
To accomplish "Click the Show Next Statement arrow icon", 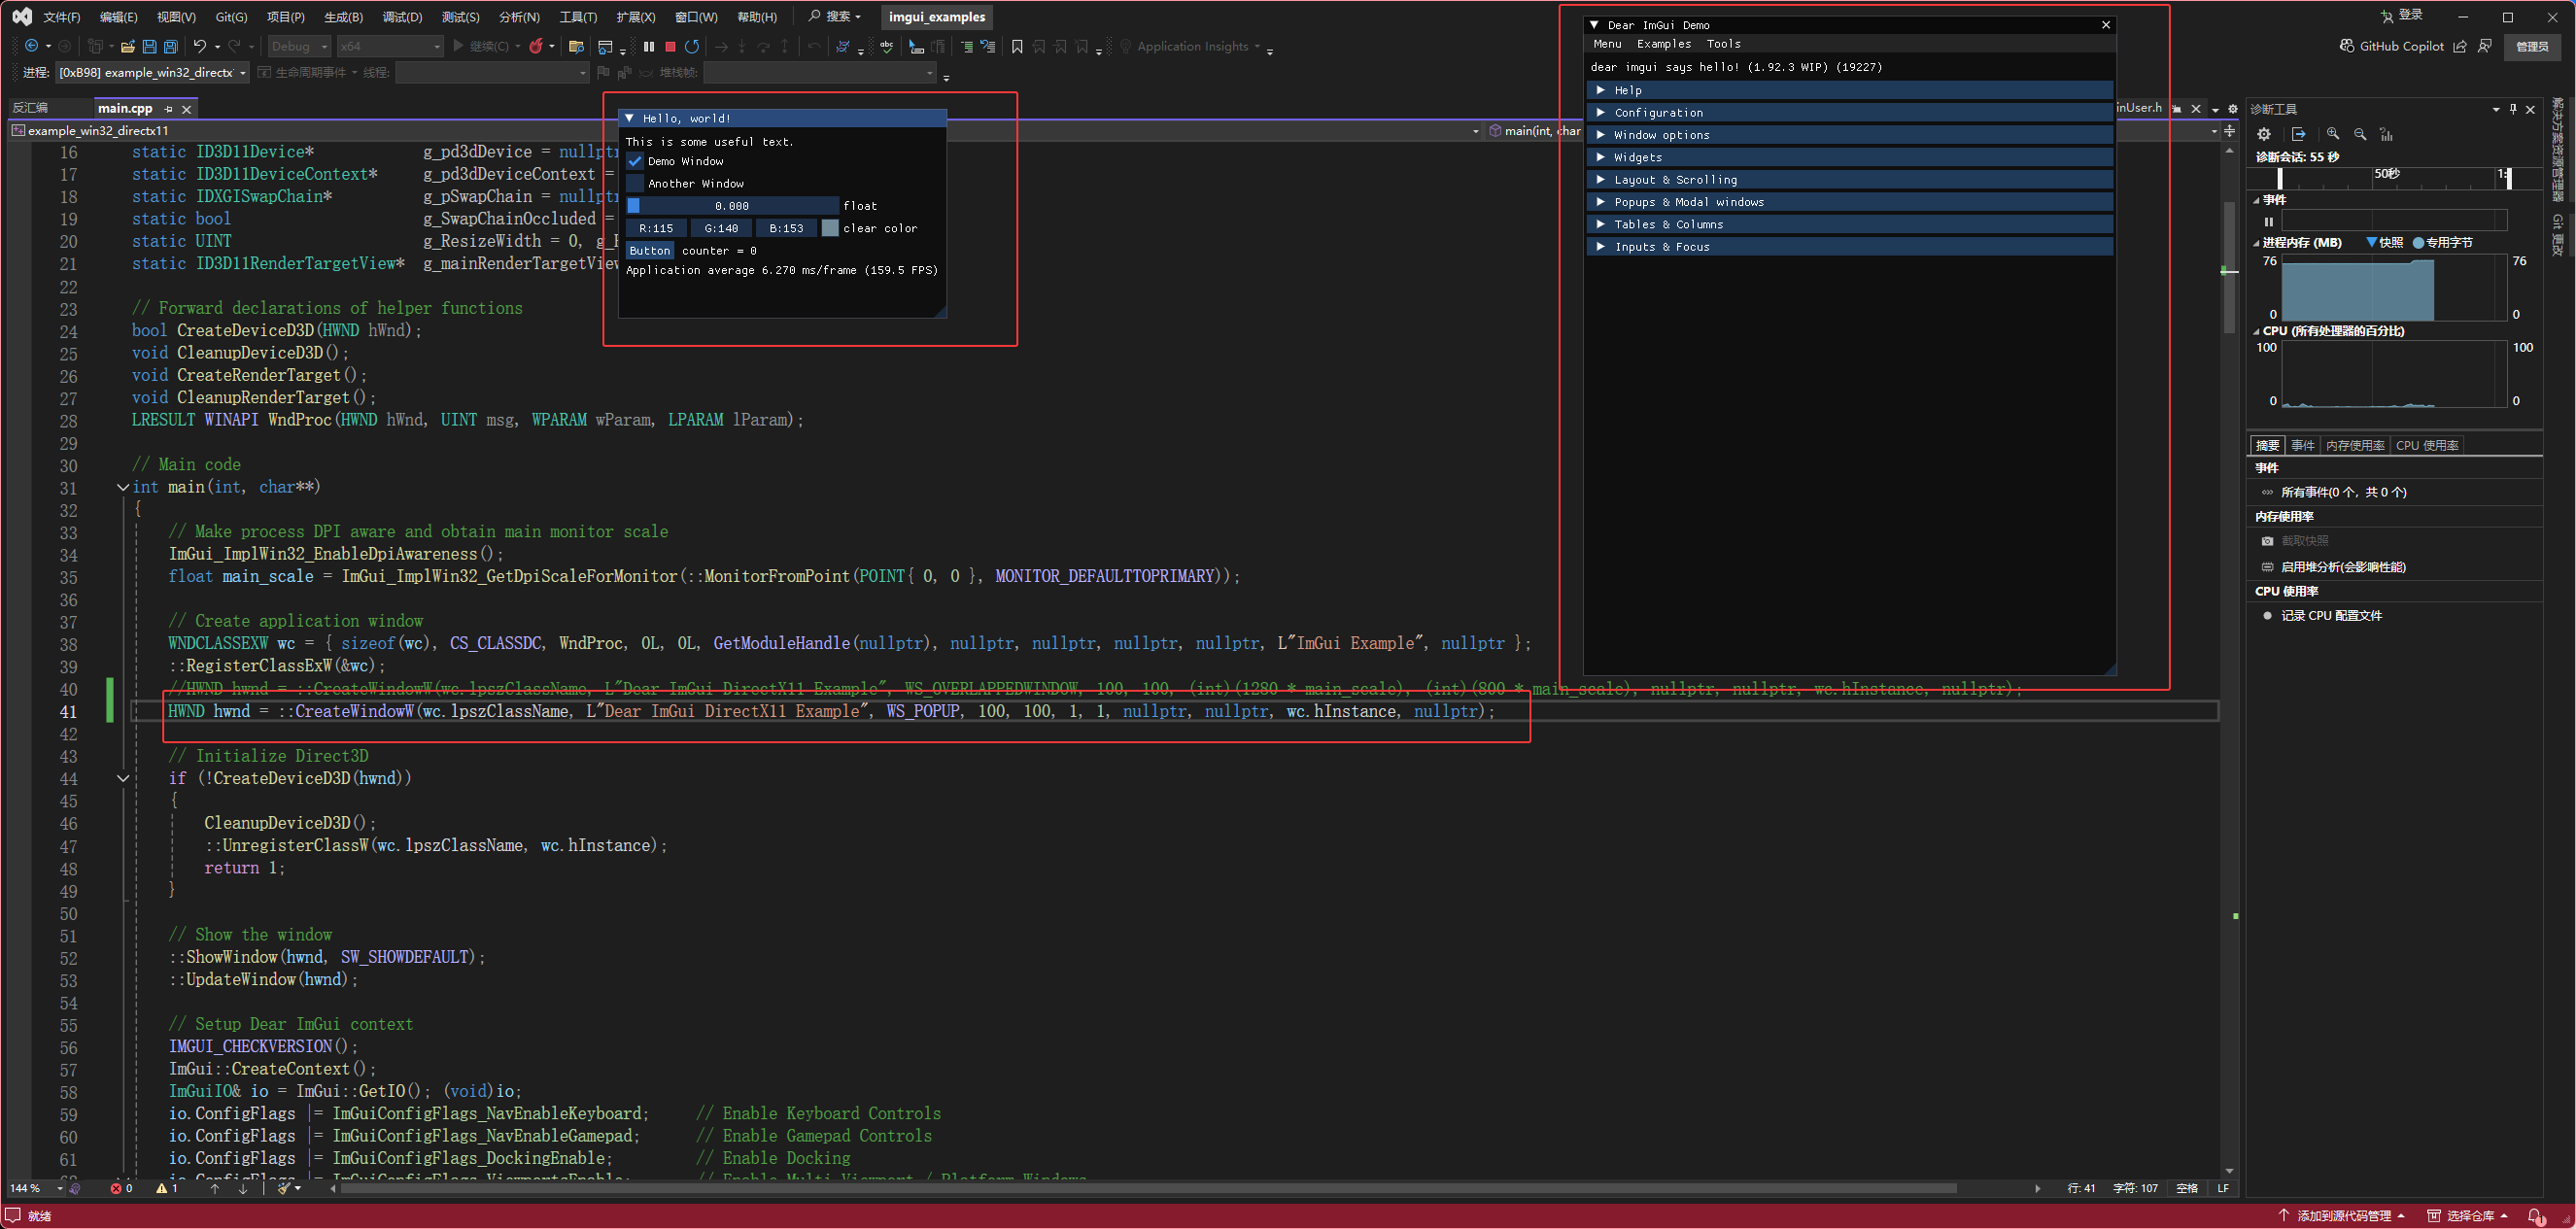I will pyautogui.click(x=721, y=46).
